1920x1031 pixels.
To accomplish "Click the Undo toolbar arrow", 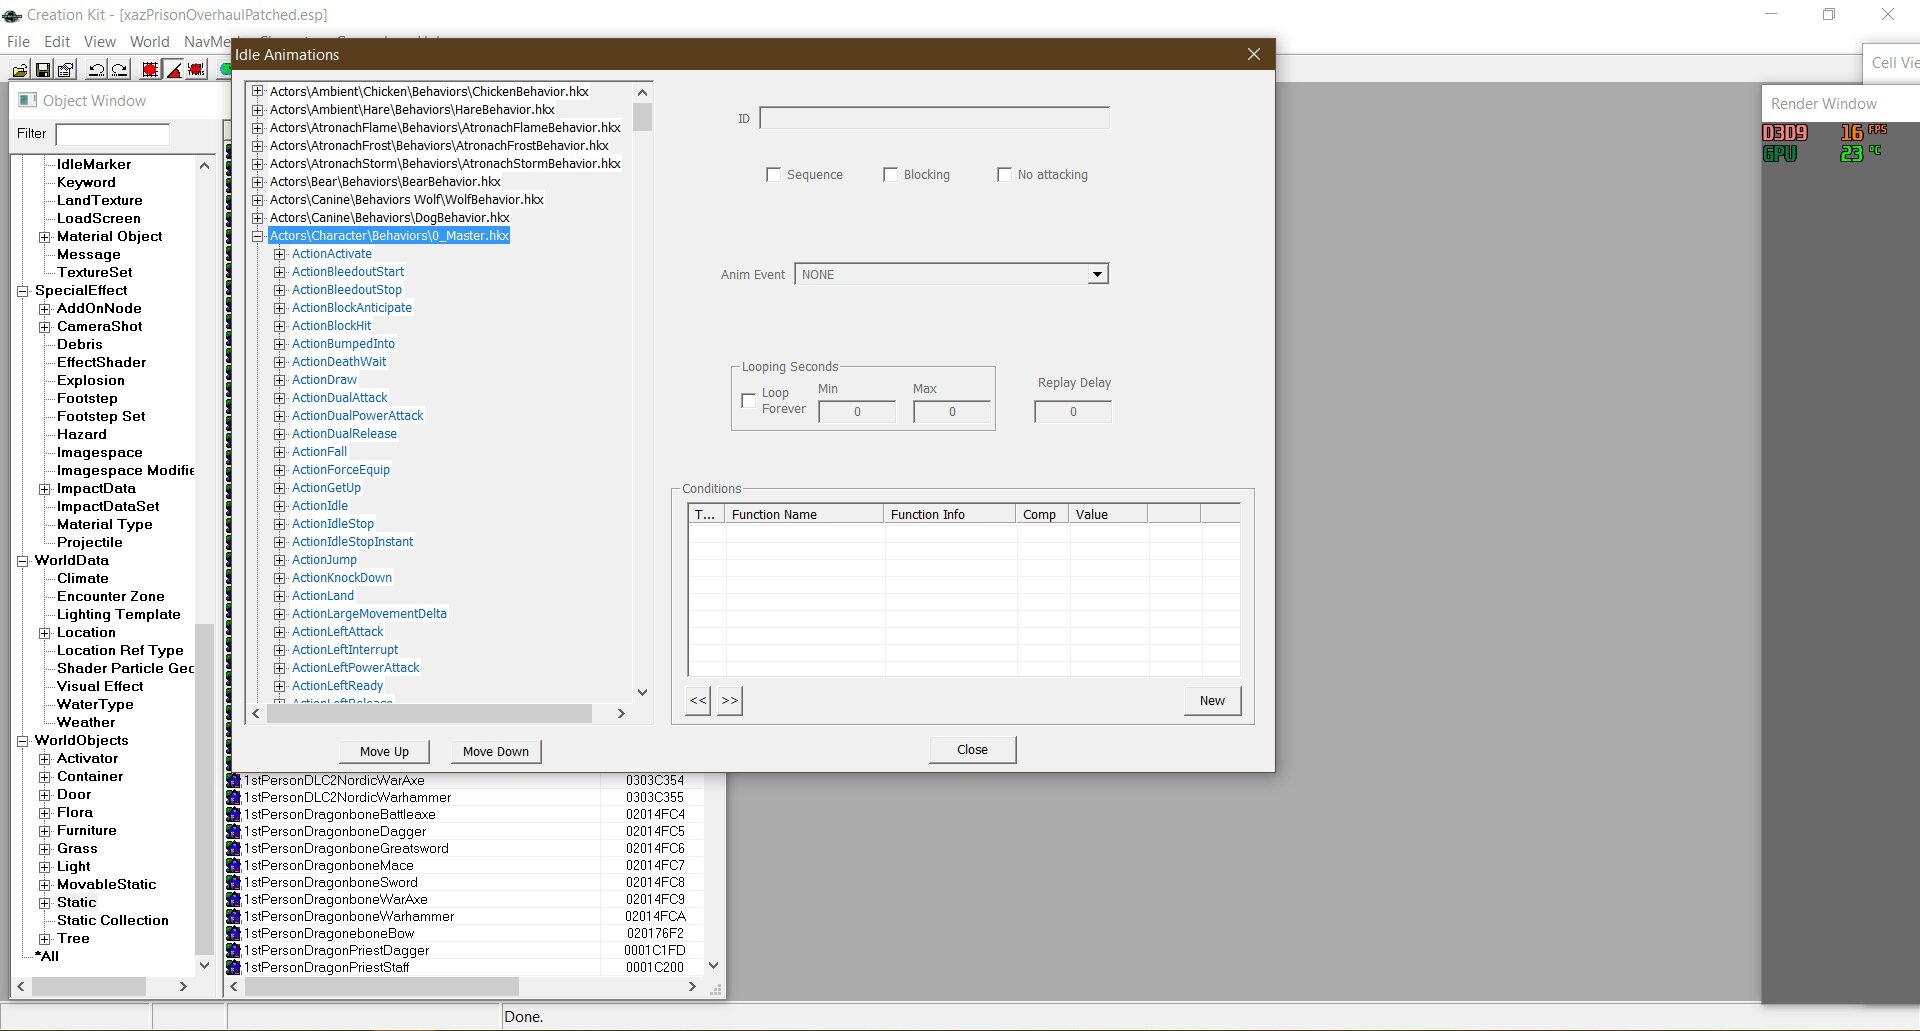I will click(97, 69).
